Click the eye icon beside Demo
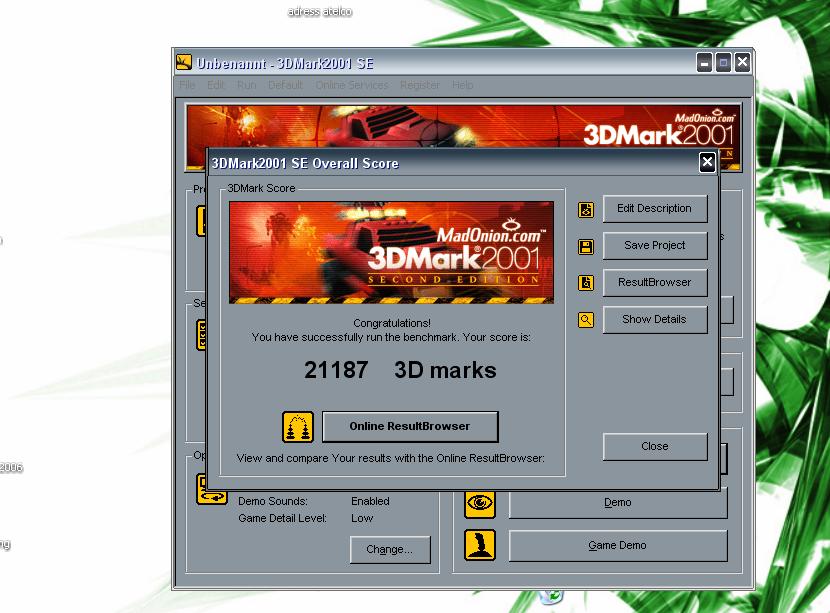The width and height of the screenshot is (830, 613). (480, 502)
